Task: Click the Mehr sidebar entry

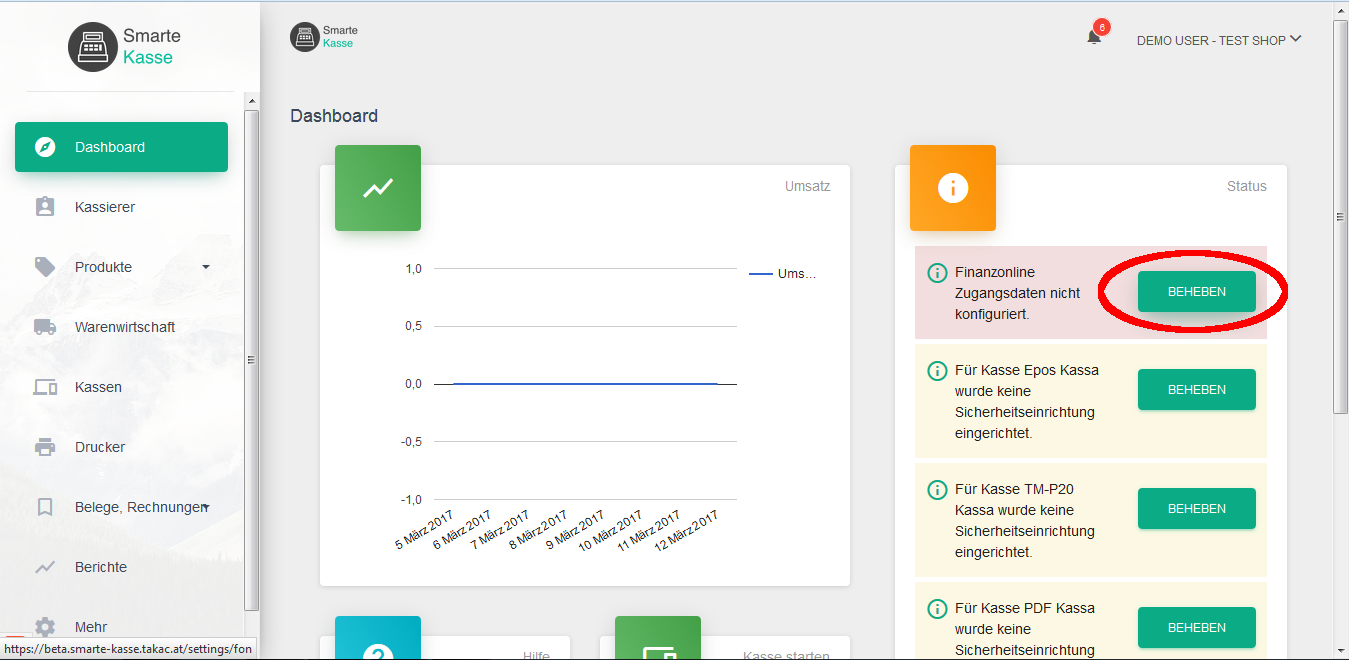Action: click(121, 627)
